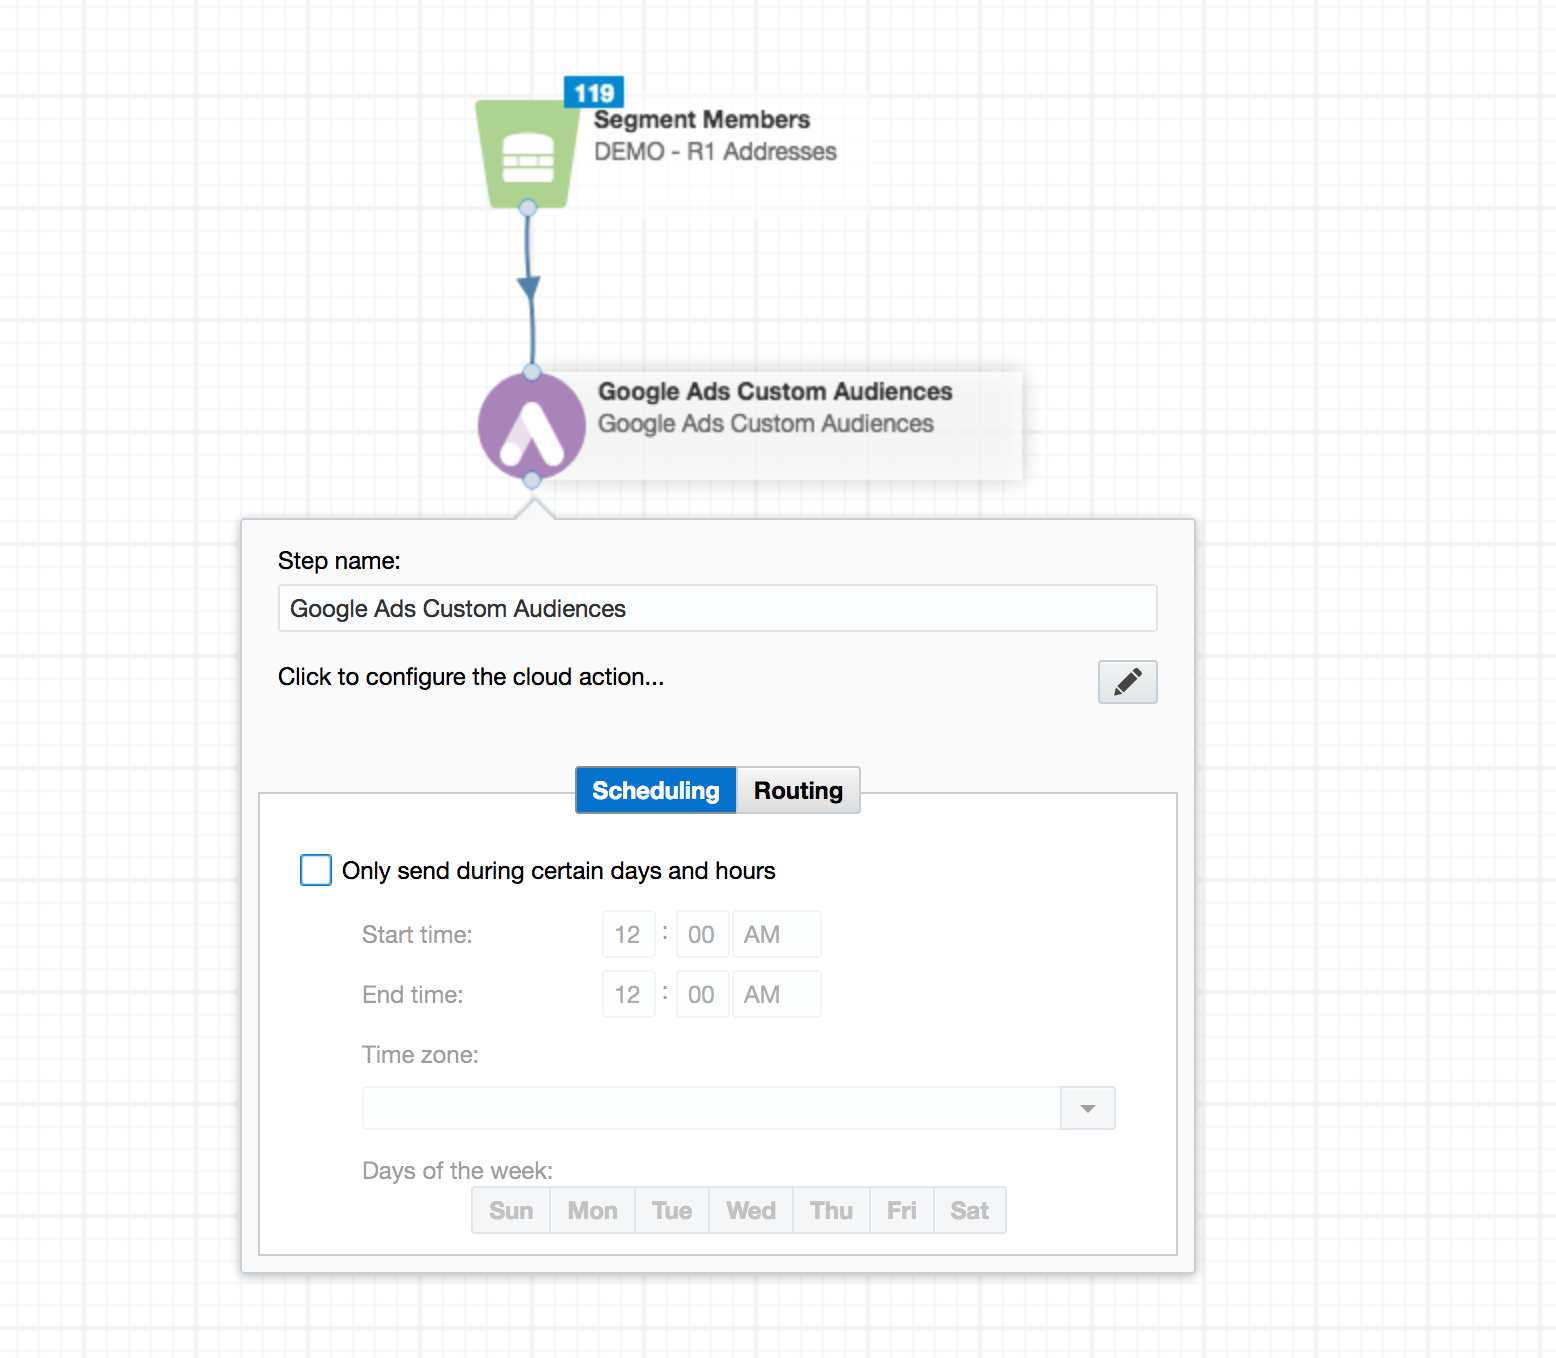Screen dimensions: 1556x1358
Task: Click the 'Days of the week:' label
Action: pyautogui.click(x=457, y=1171)
